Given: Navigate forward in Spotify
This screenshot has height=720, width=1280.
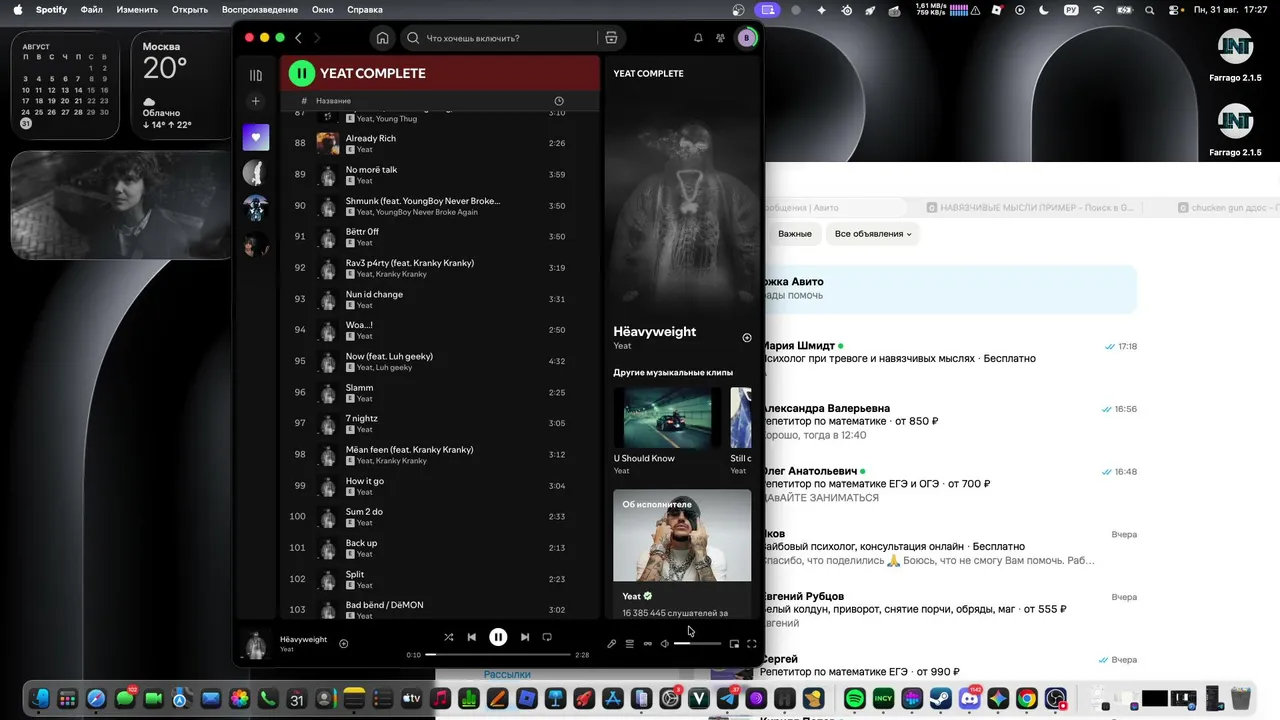Looking at the screenshot, I should click(x=317, y=38).
